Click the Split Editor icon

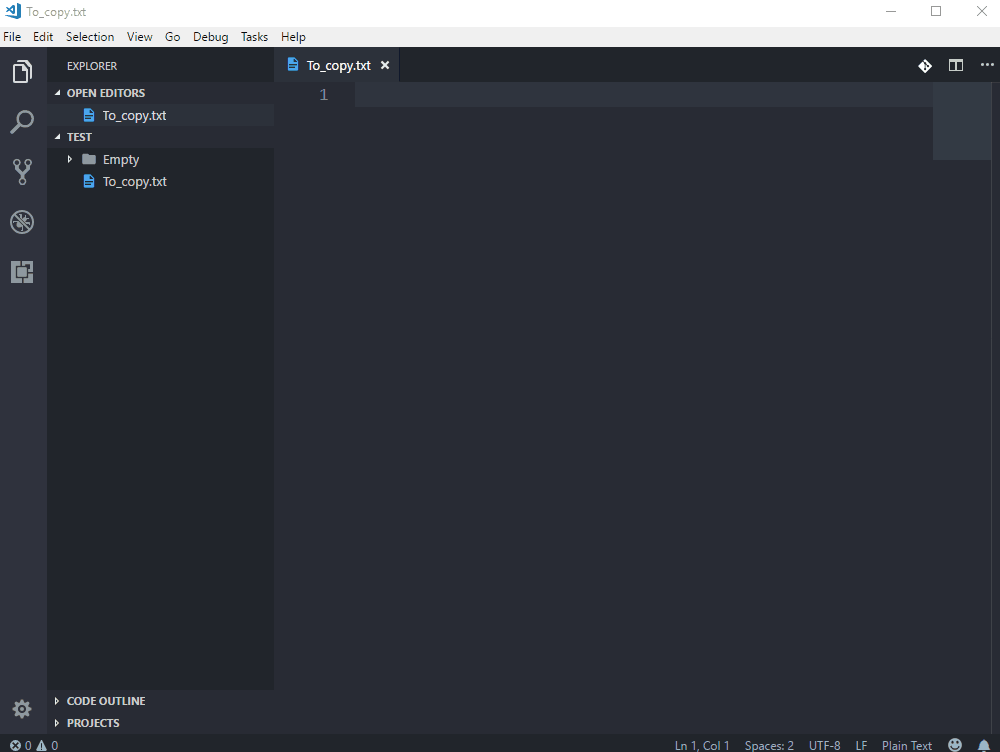[x=955, y=65]
